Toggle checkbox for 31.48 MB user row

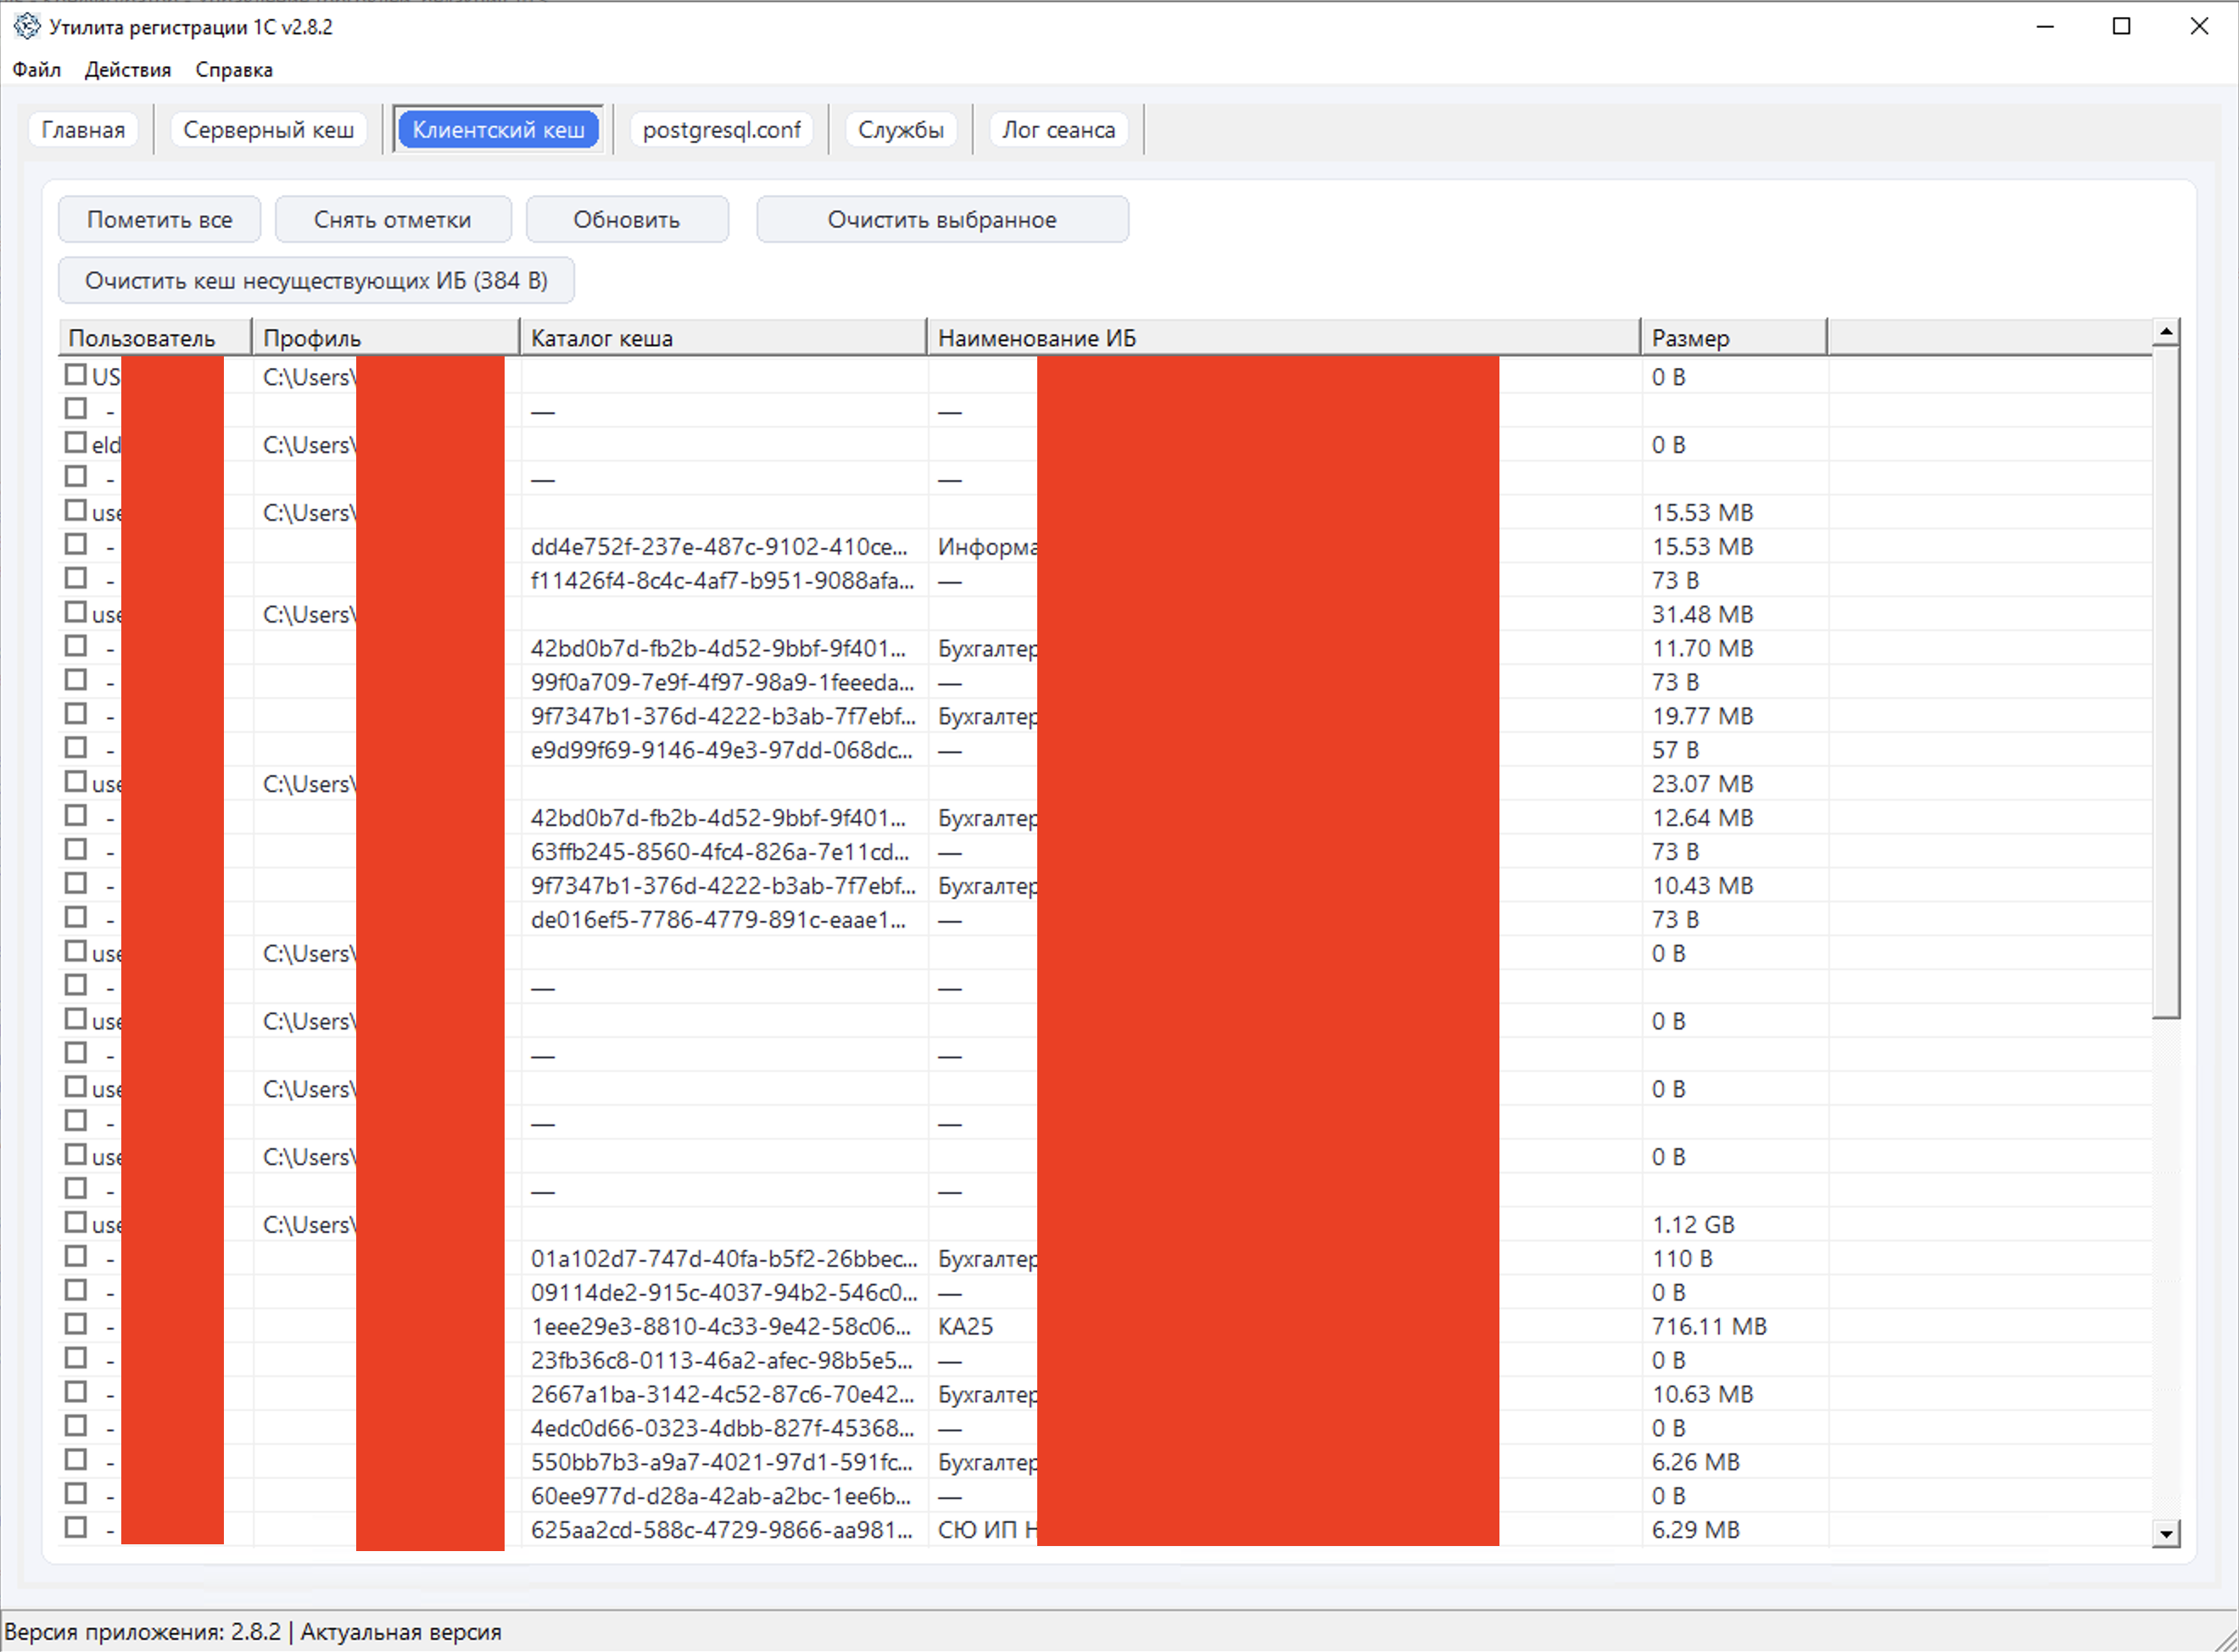[x=76, y=612]
